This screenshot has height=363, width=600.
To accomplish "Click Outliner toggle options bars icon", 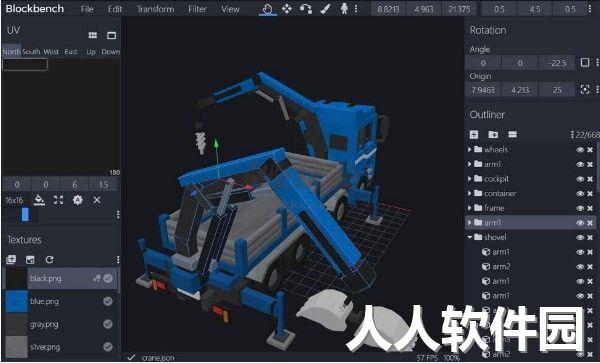I will [512, 134].
